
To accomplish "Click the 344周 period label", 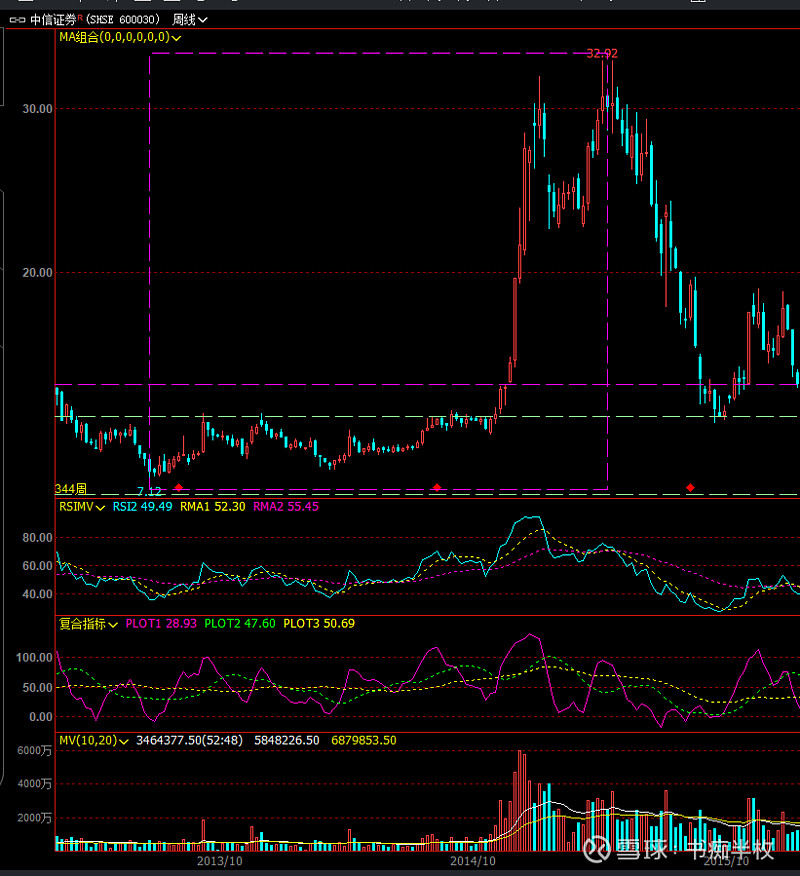I will (71, 489).
